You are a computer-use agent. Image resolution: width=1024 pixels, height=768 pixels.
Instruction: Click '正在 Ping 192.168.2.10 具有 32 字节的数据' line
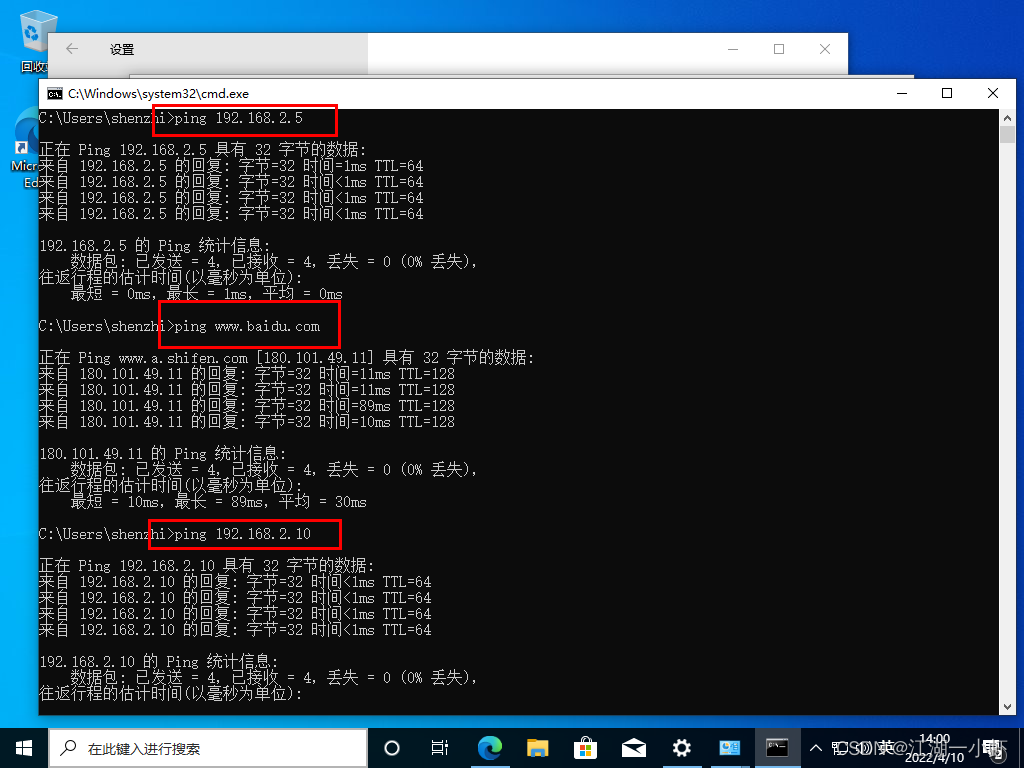click(x=206, y=566)
